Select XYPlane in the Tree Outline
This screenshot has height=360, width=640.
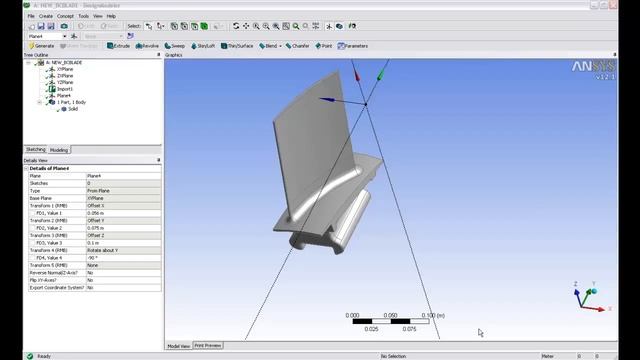tap(65, 69)
